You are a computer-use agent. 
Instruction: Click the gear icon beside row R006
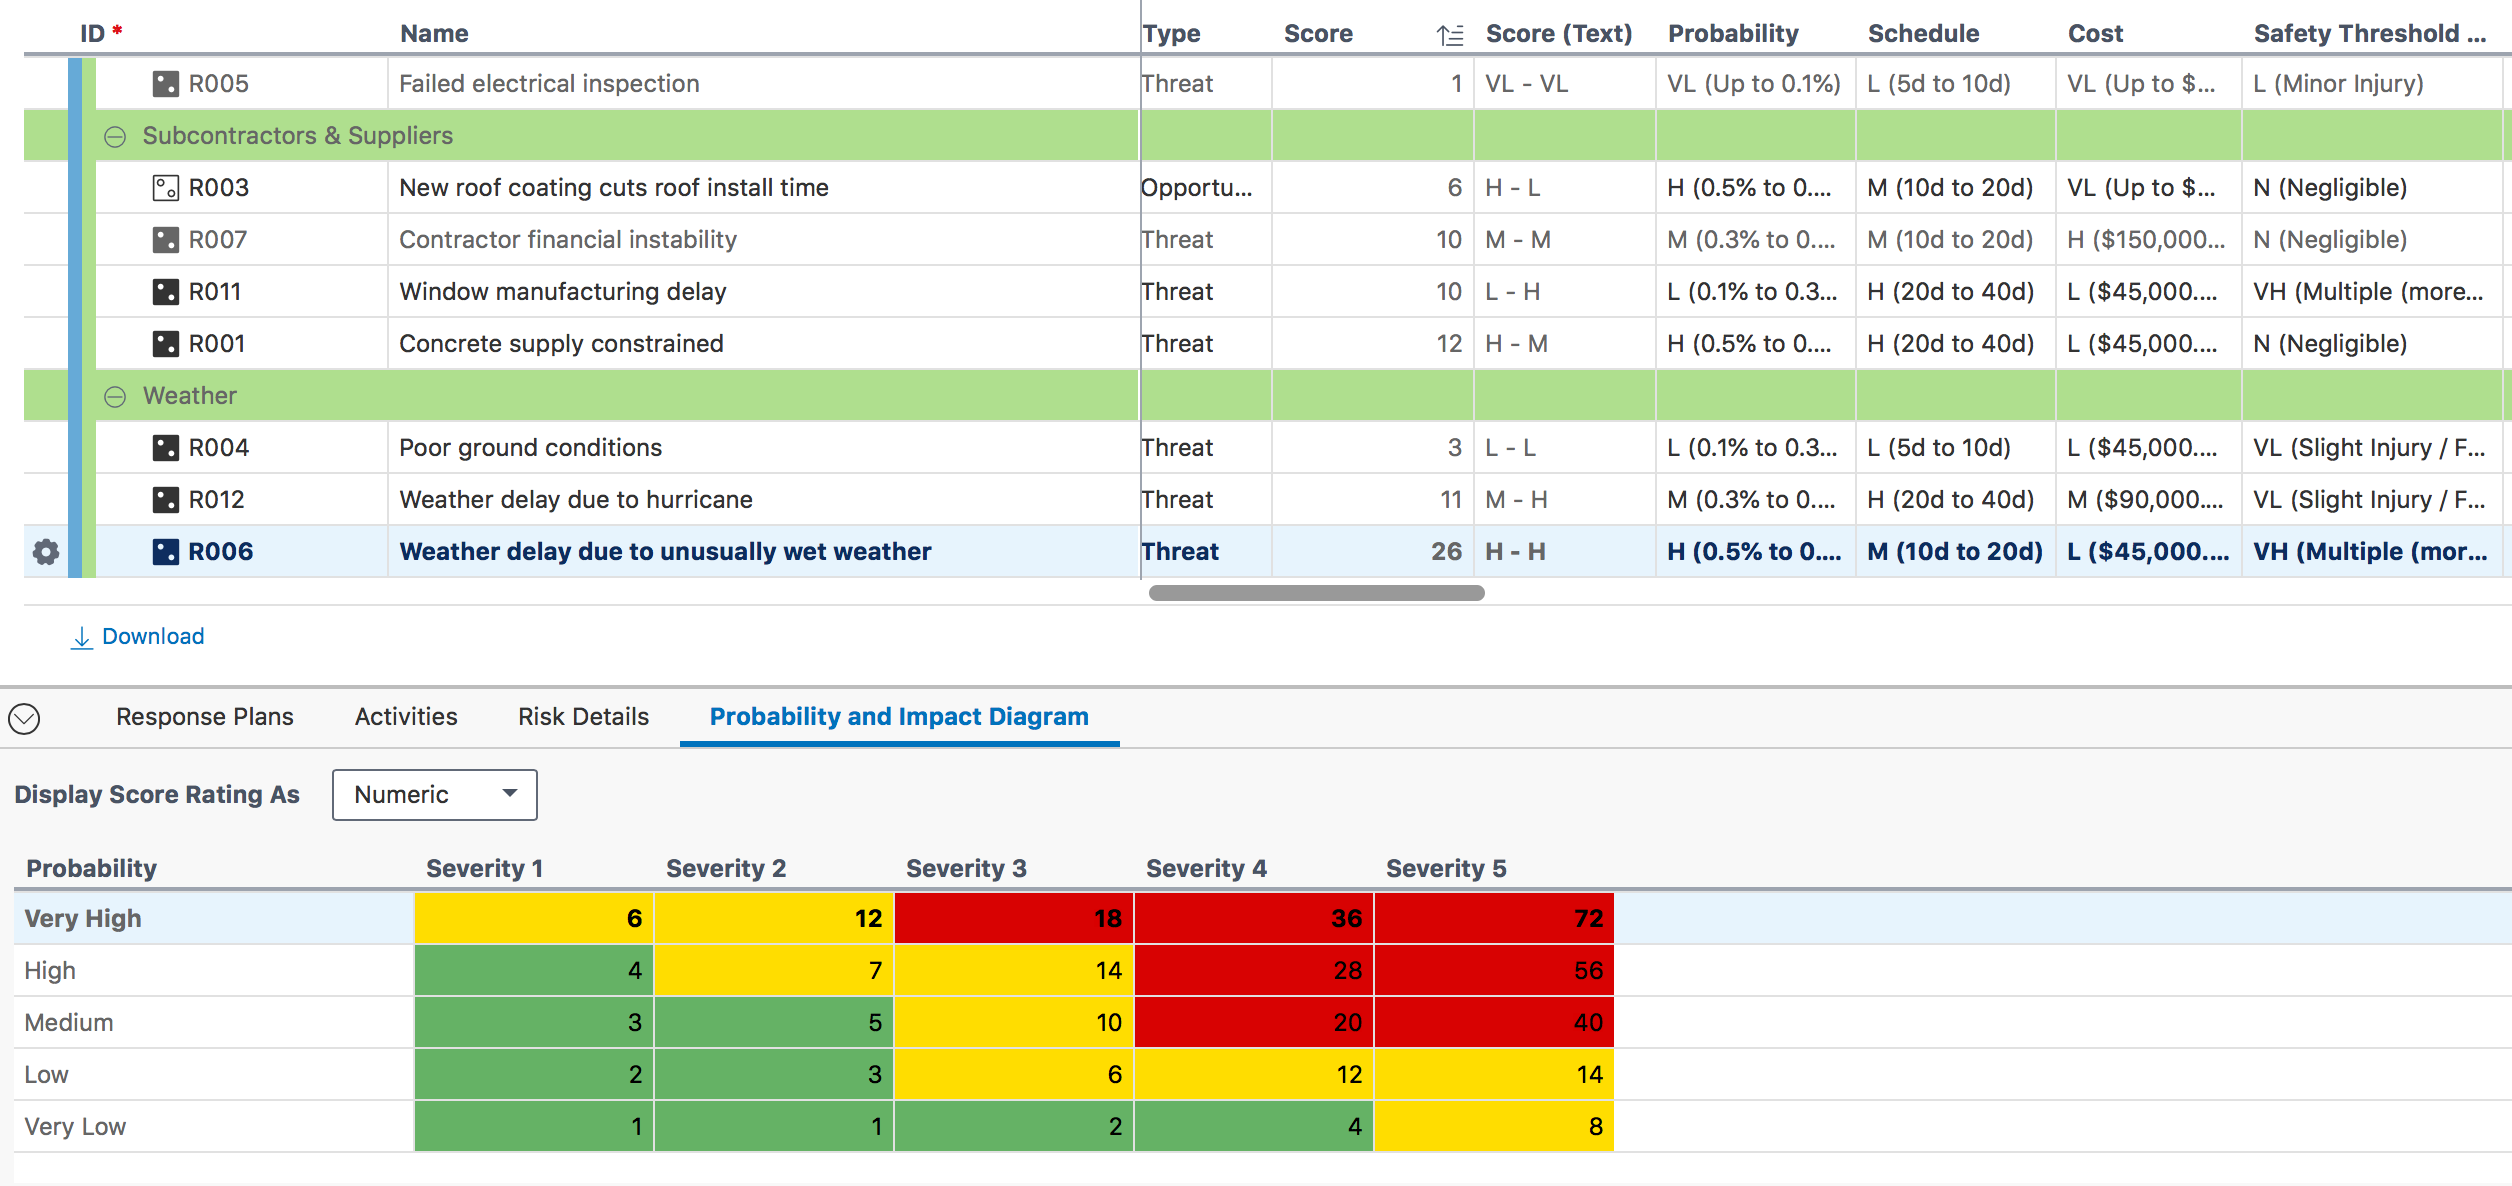(x=46, y=552)
